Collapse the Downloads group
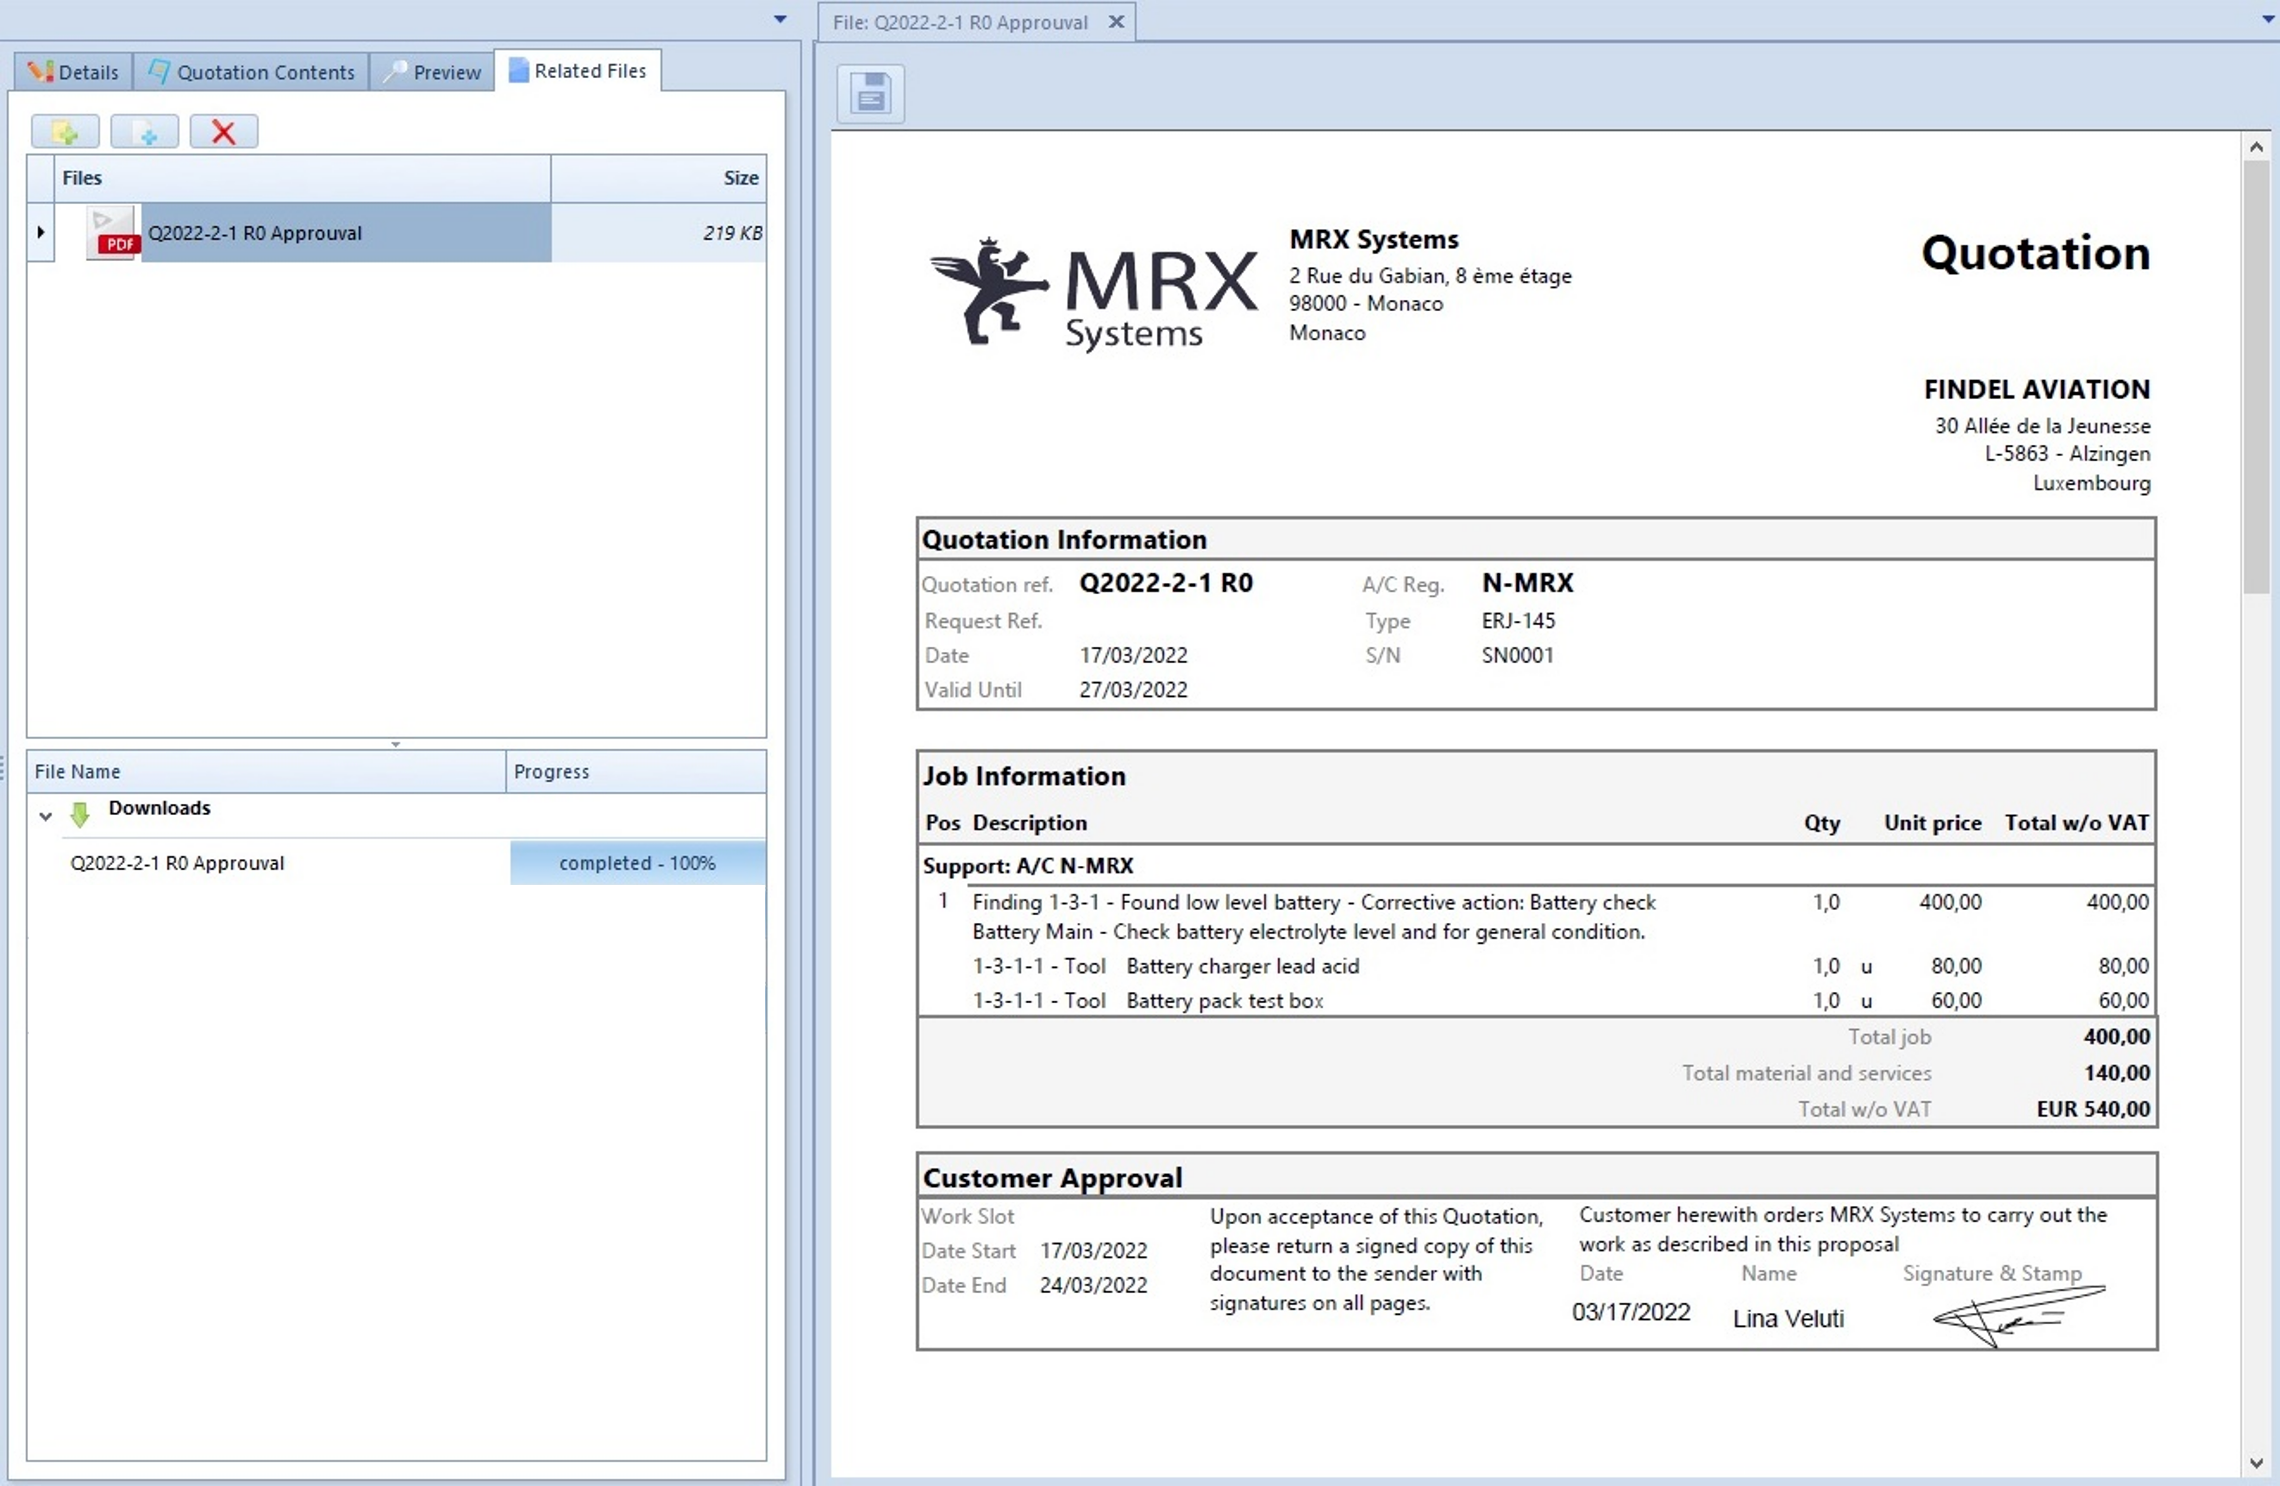The image size is (2280, 1486). (x=45, y=816)
